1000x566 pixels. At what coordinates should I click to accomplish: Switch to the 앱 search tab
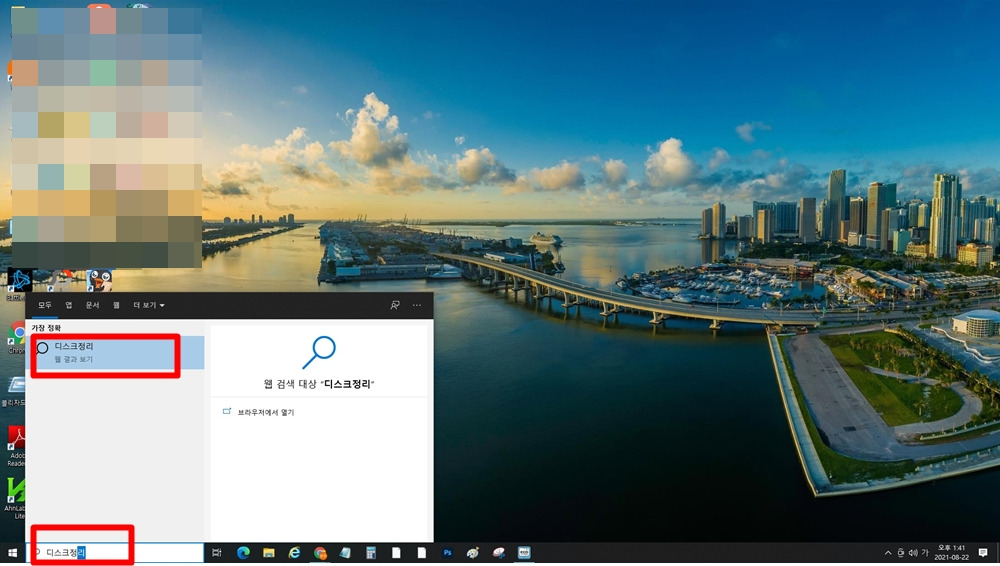click(x=69, y=305)
